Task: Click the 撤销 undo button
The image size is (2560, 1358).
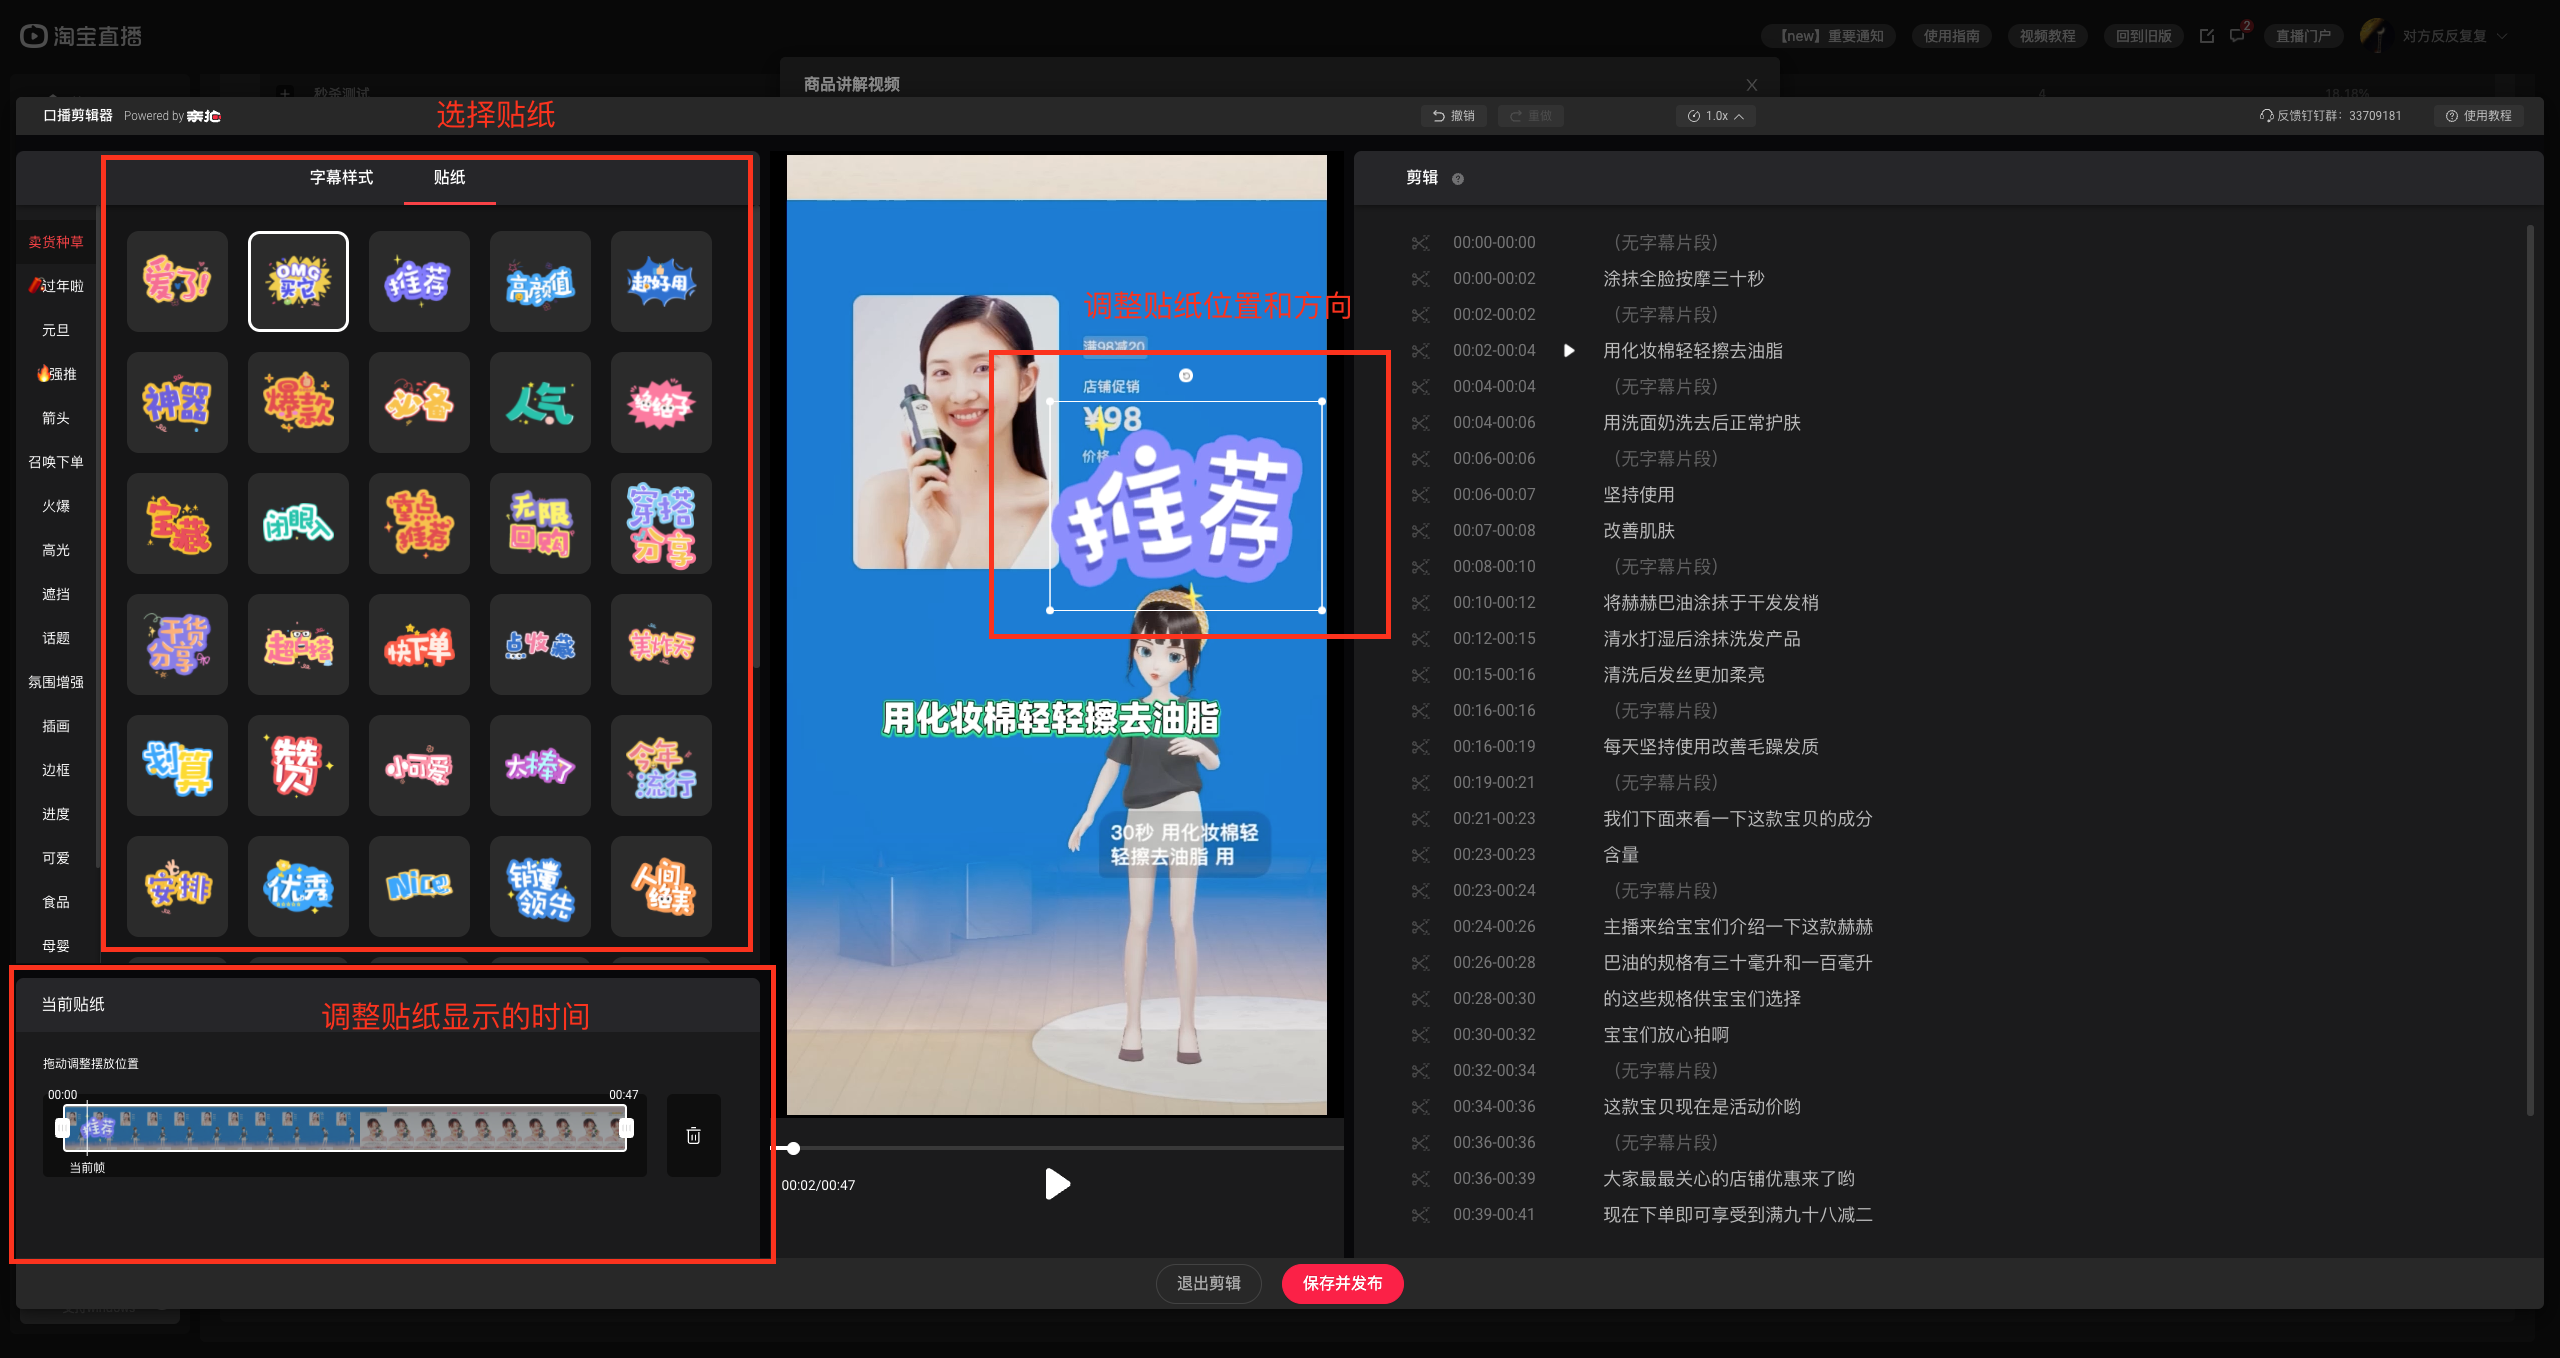Action: pyautogui.click(x=1454, y=116)
